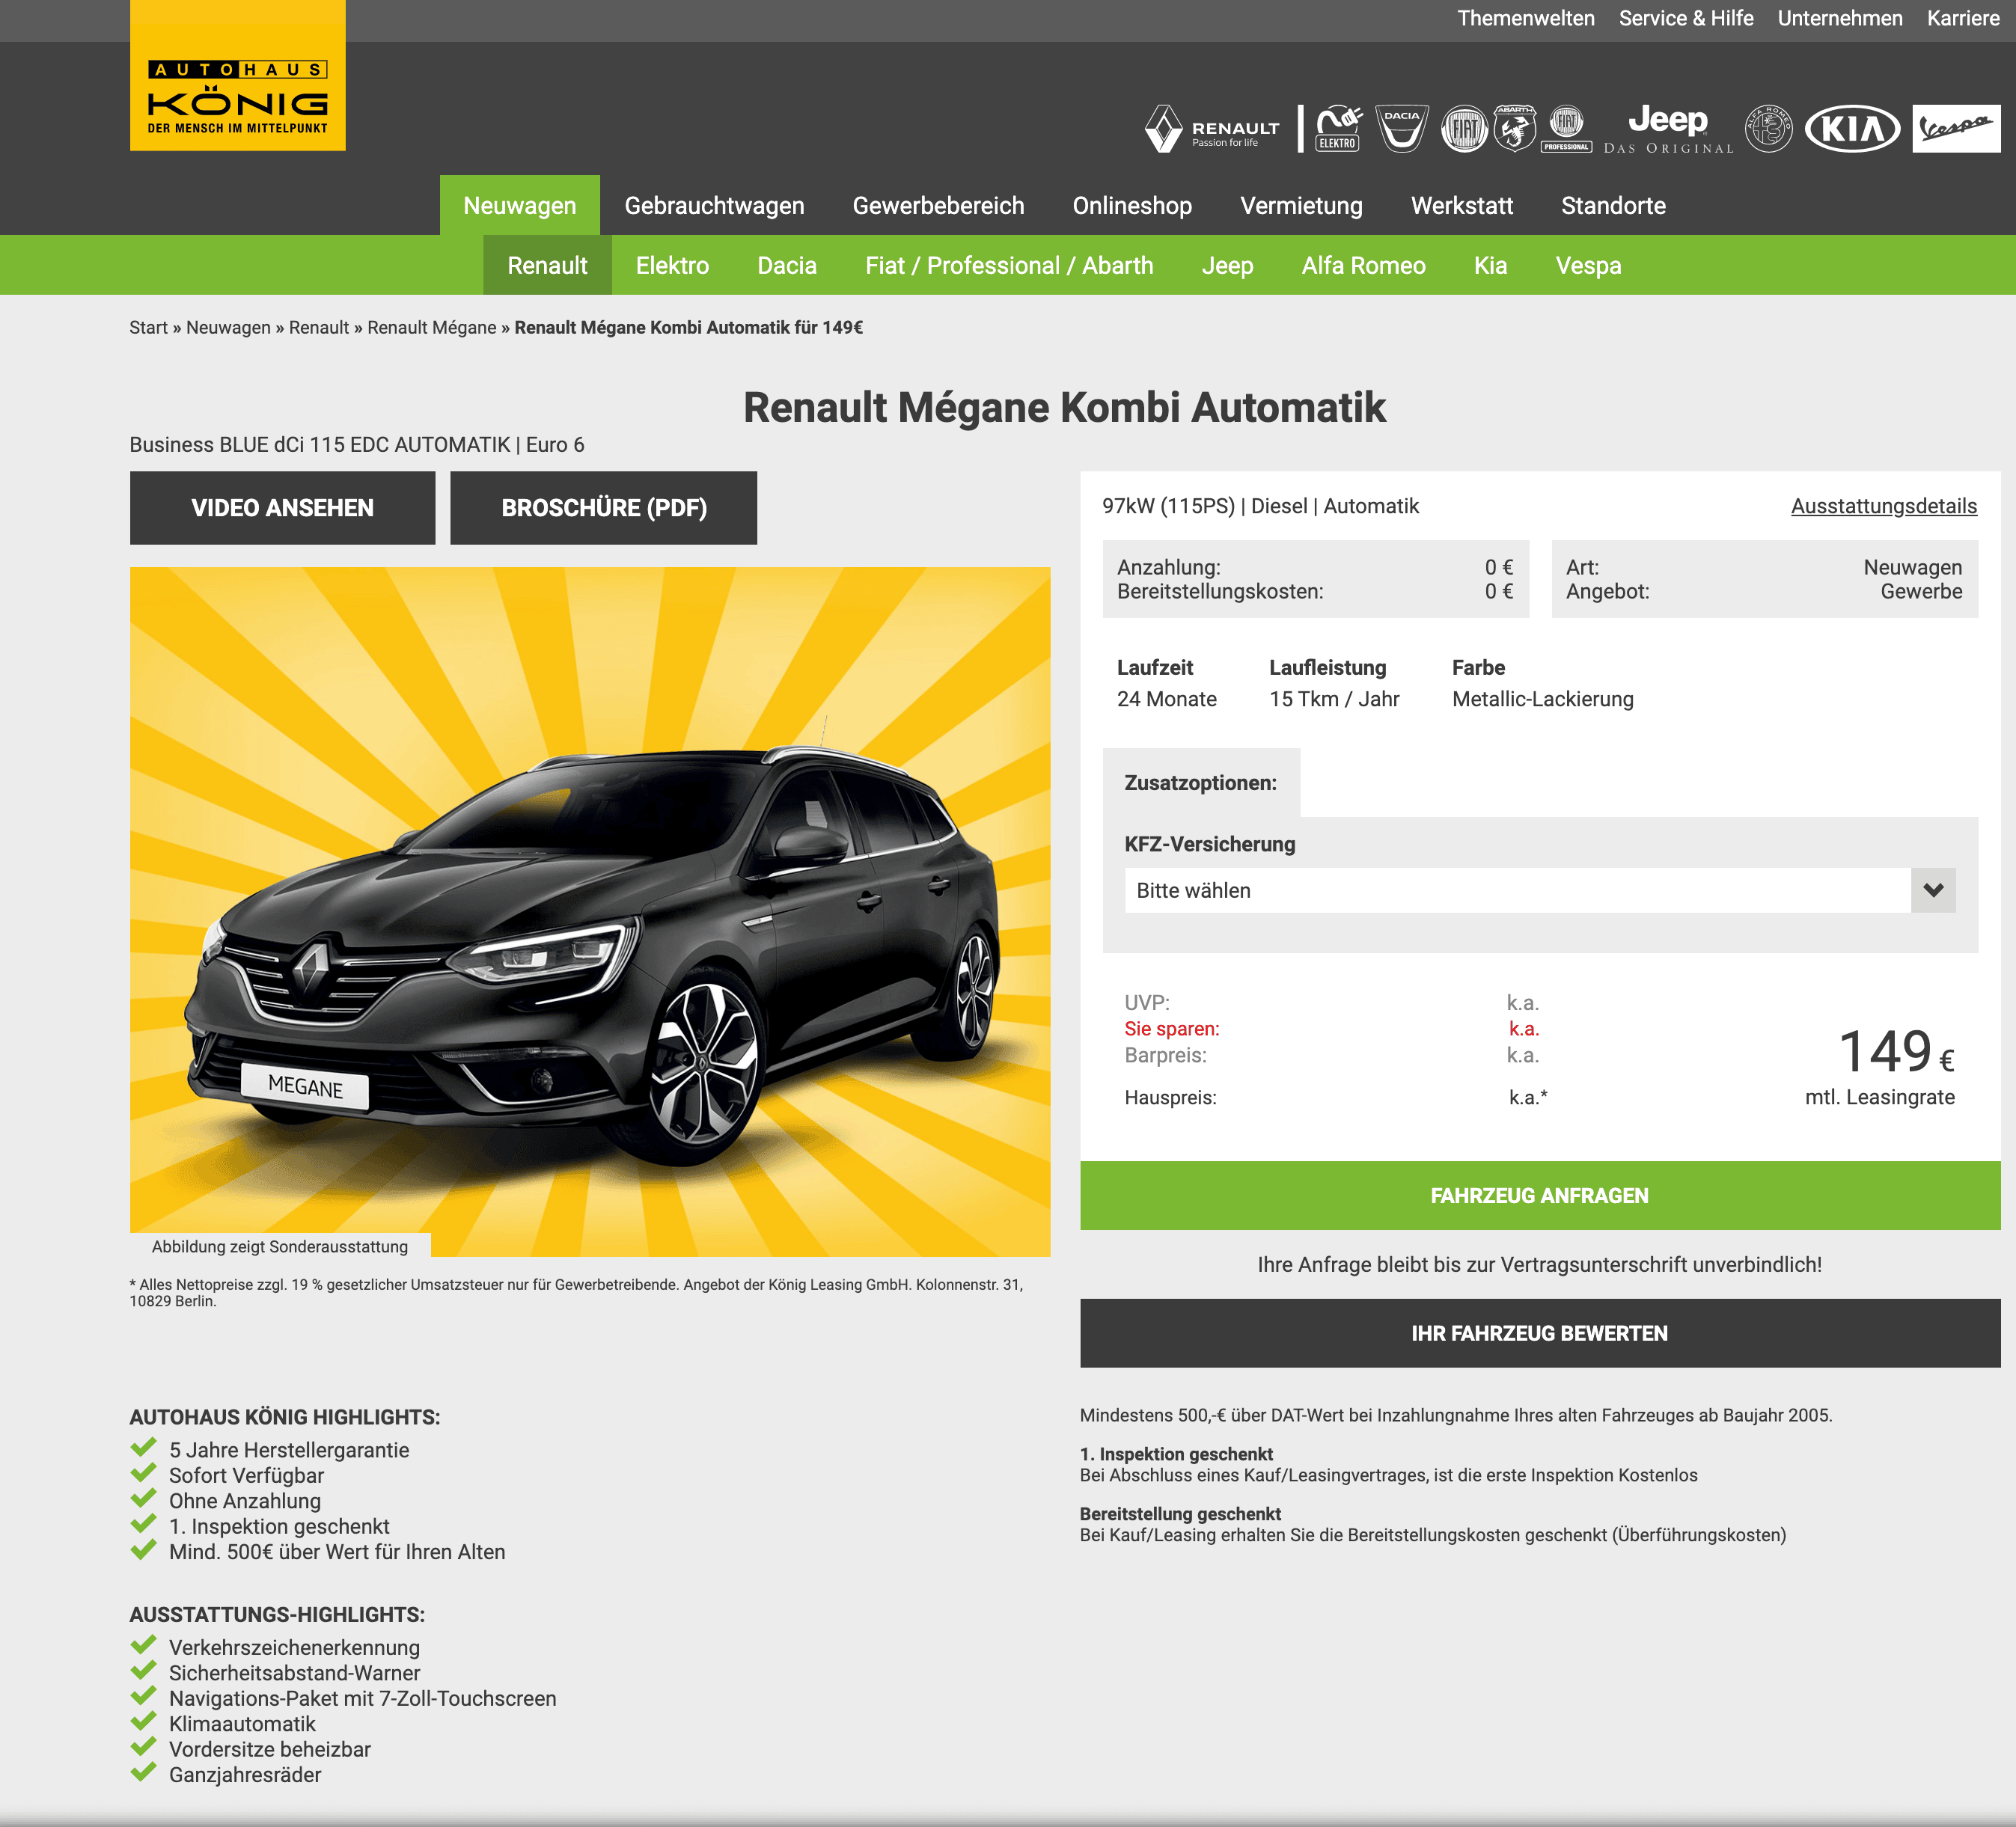Click the Autohaus König logo
Image resolution: width=2016 pixels, height=1827 pixels.
238,76
